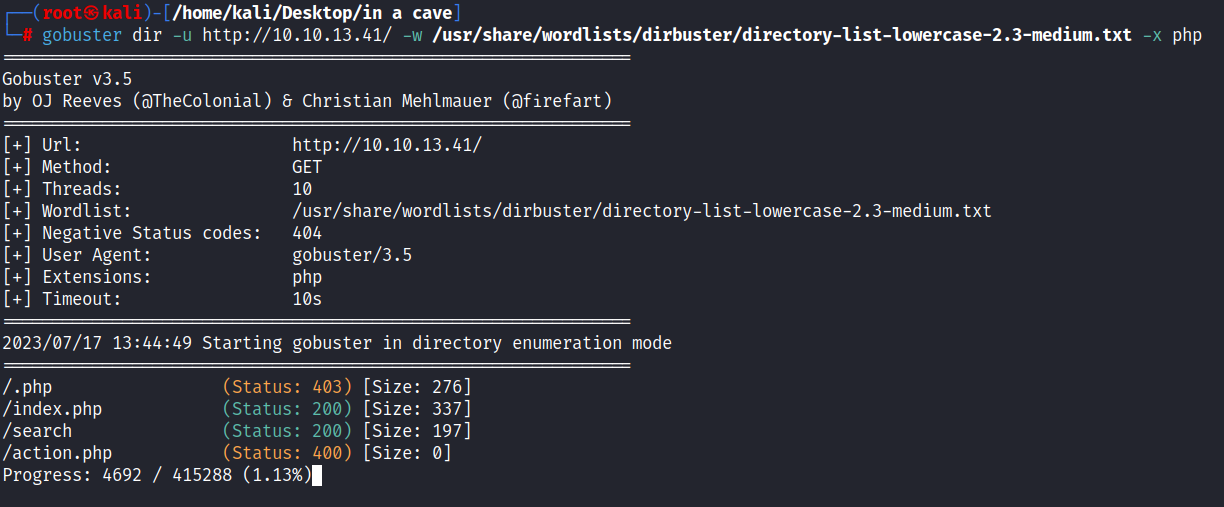This screenshot has width=1224, height=507.
Task: Click the Wordlist setting path value
Action: coord(642,211)
